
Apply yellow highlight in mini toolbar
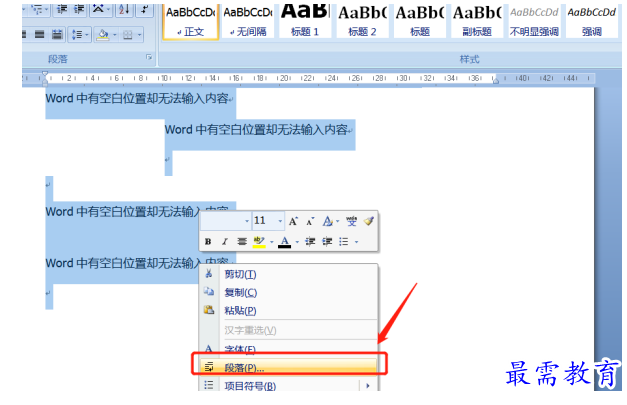[259, 241]
